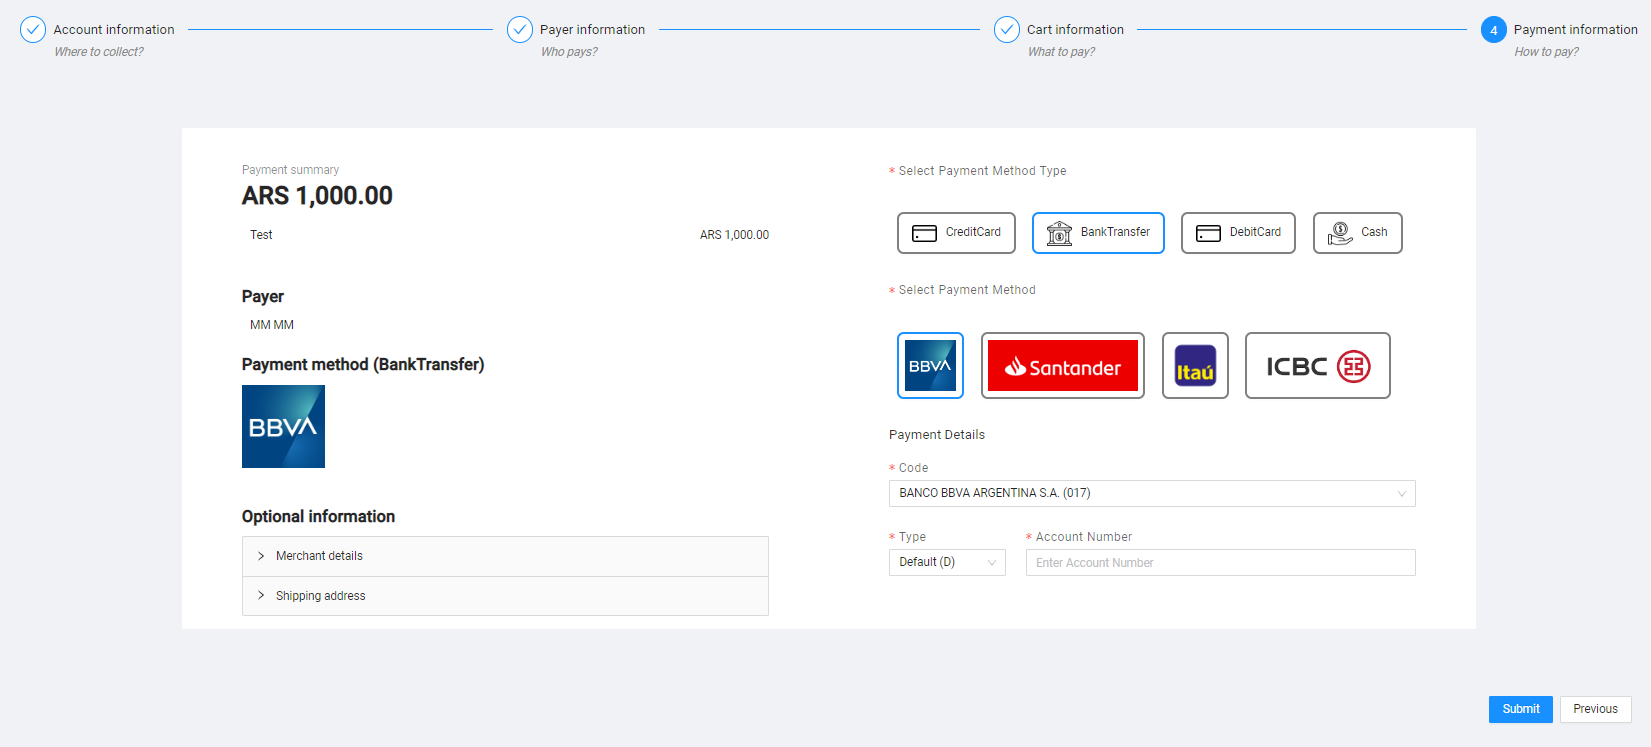Click the payer name MM MM

coord(272,325)
